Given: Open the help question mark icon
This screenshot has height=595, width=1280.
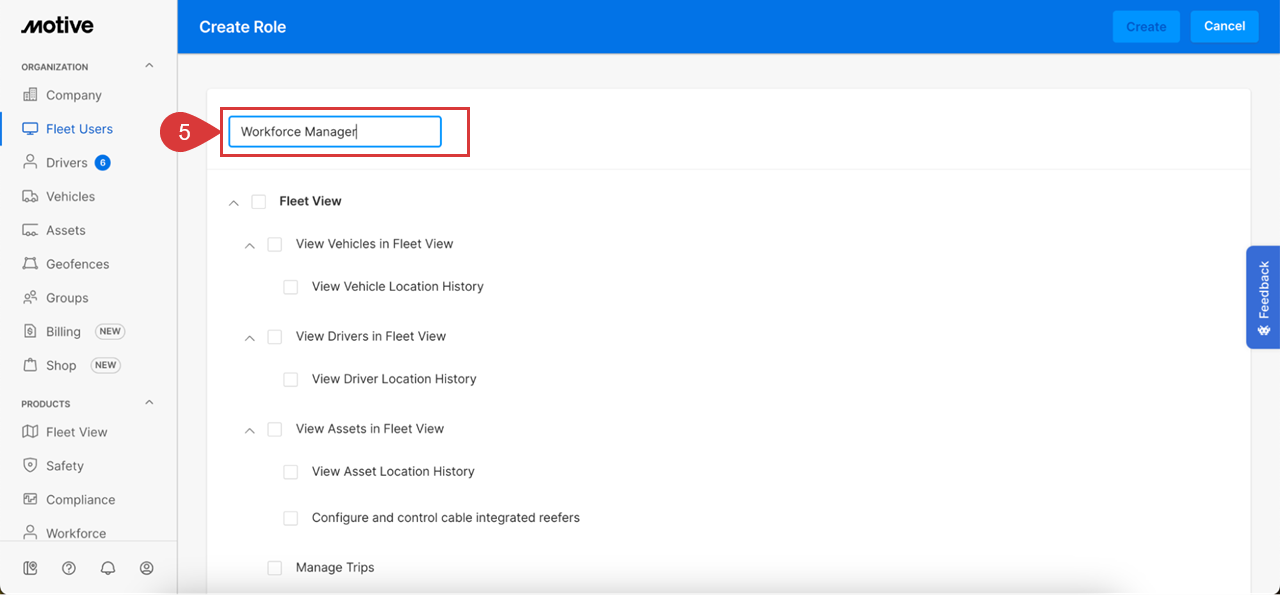Looking at the screenshot, I should 69,568.
